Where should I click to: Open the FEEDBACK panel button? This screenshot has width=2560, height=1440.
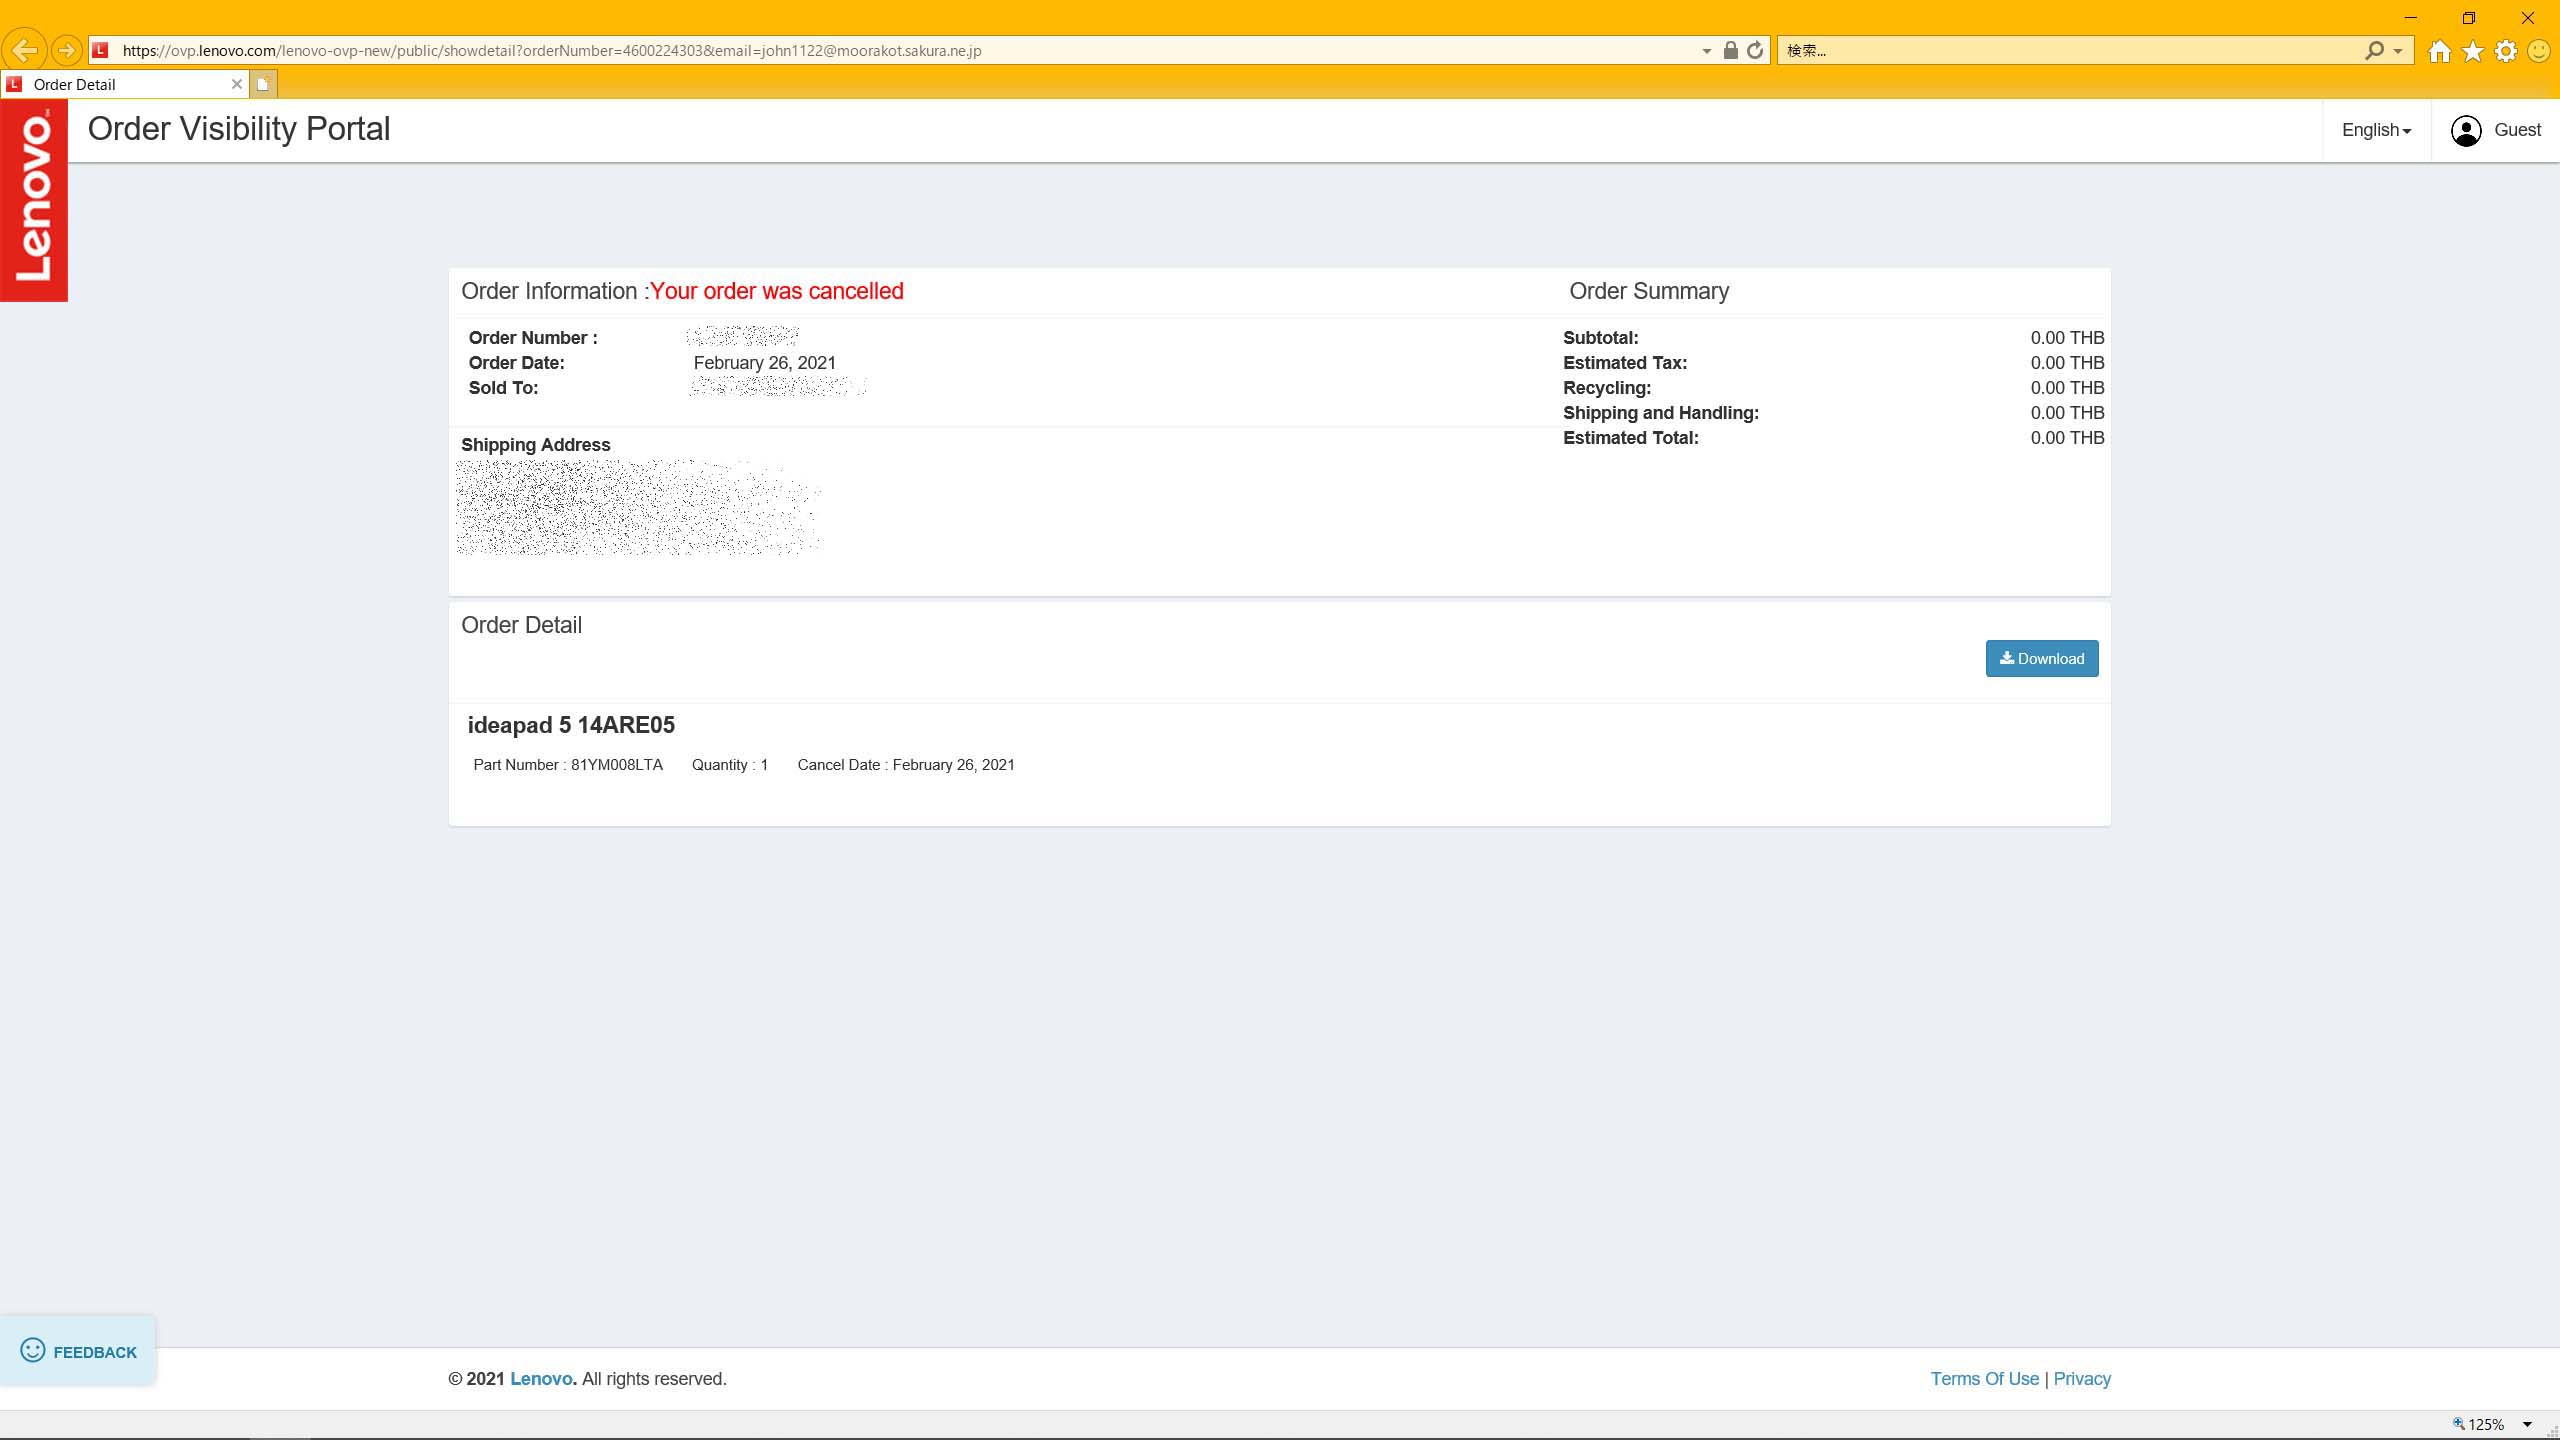(78, 1351)
